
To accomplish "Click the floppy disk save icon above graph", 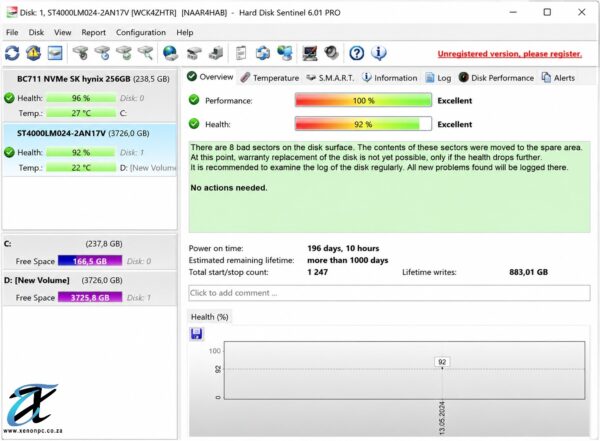I will [196, 334].
